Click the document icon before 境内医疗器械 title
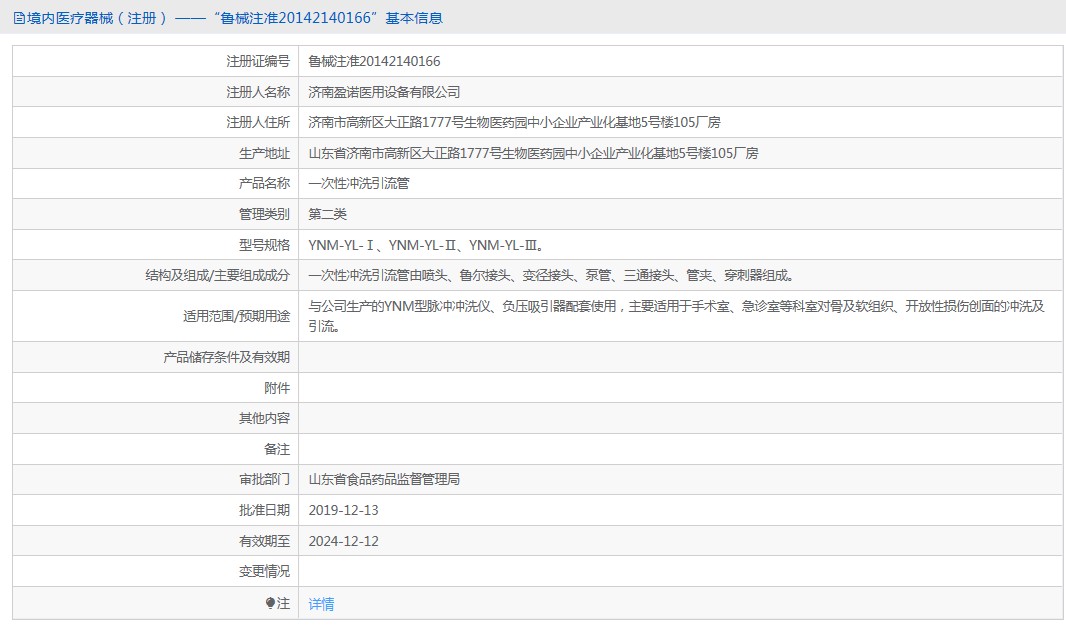This screenshot has height=627, width=1066. click(19, 18)
